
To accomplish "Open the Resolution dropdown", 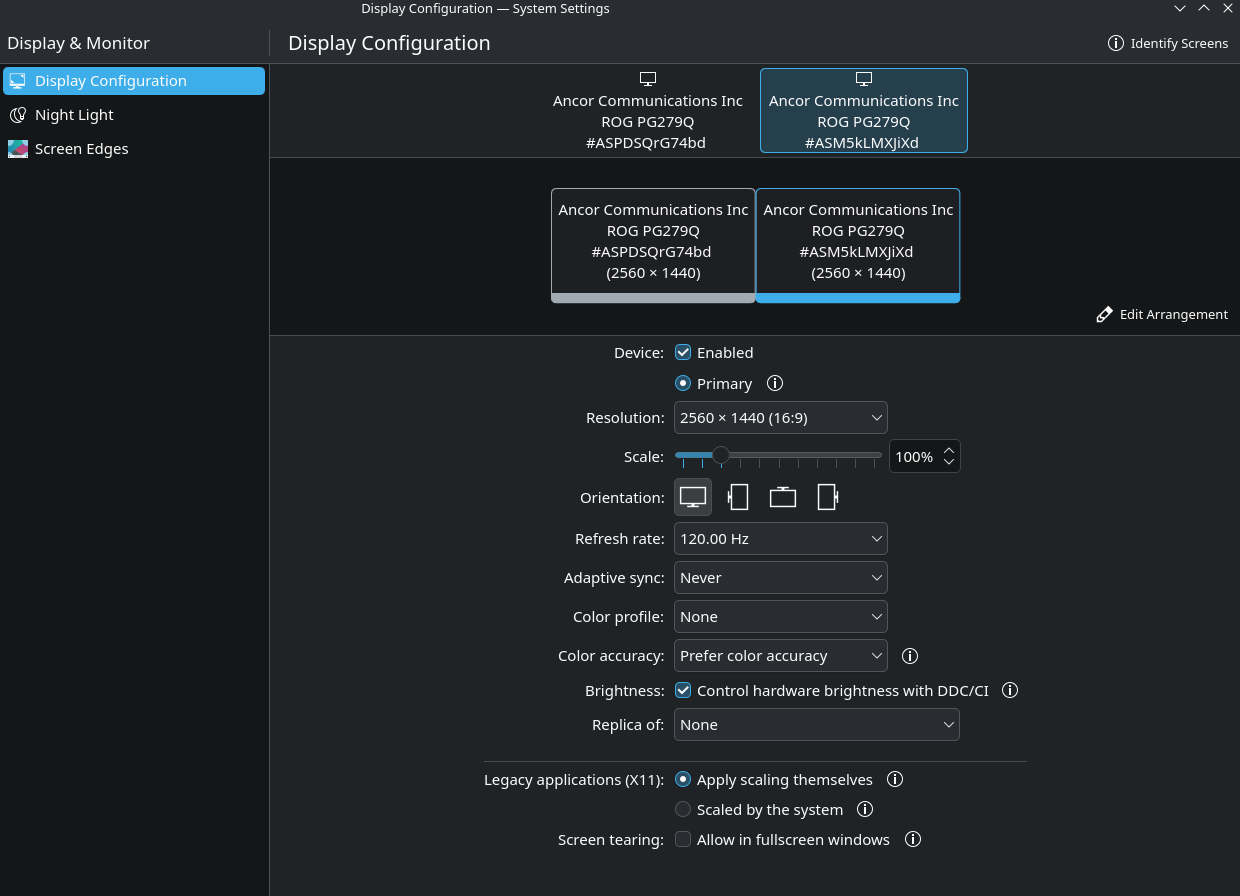I will pos(780,418).
